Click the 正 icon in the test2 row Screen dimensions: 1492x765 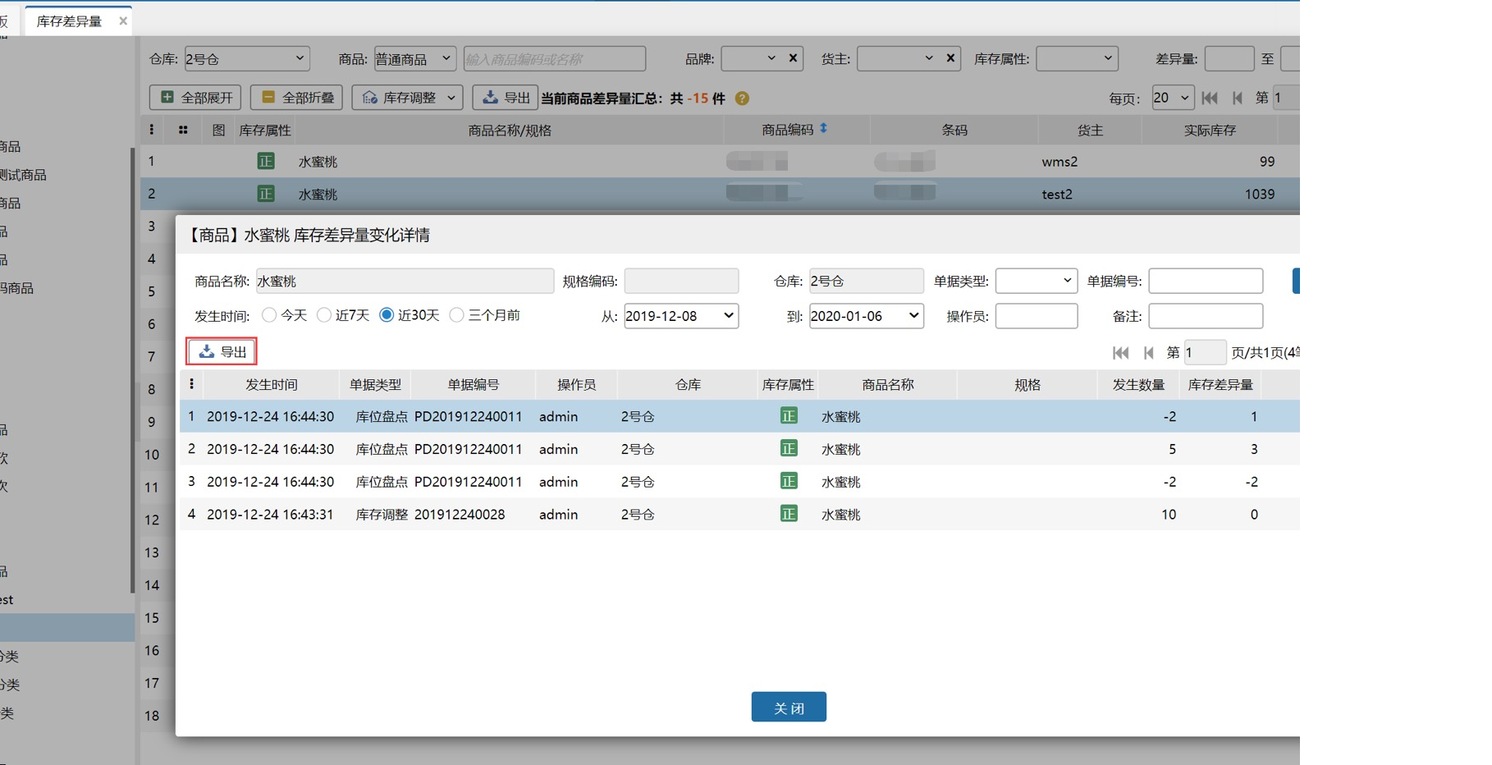[266, 193]
